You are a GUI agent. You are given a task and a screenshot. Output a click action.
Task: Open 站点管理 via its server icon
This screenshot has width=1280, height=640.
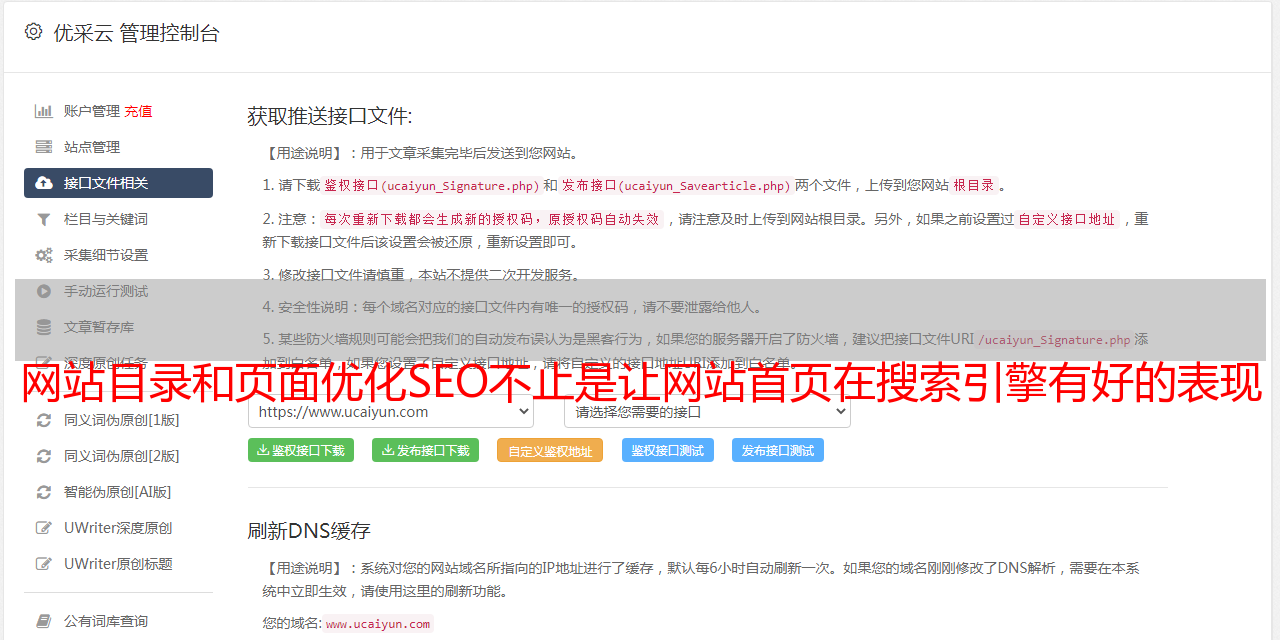click(x=44, y=147)
